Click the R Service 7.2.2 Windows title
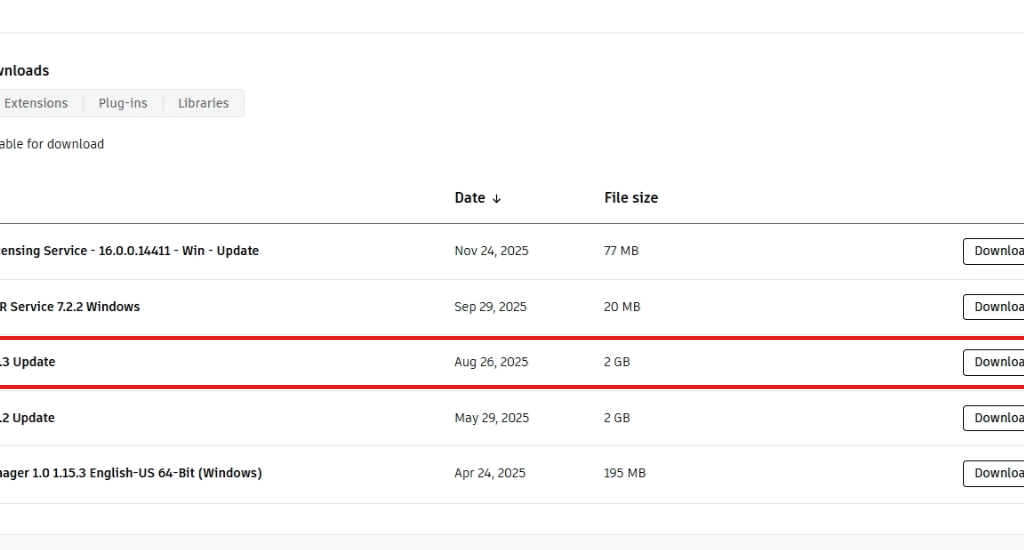The image size is (1024, 550). click(70, 307)
